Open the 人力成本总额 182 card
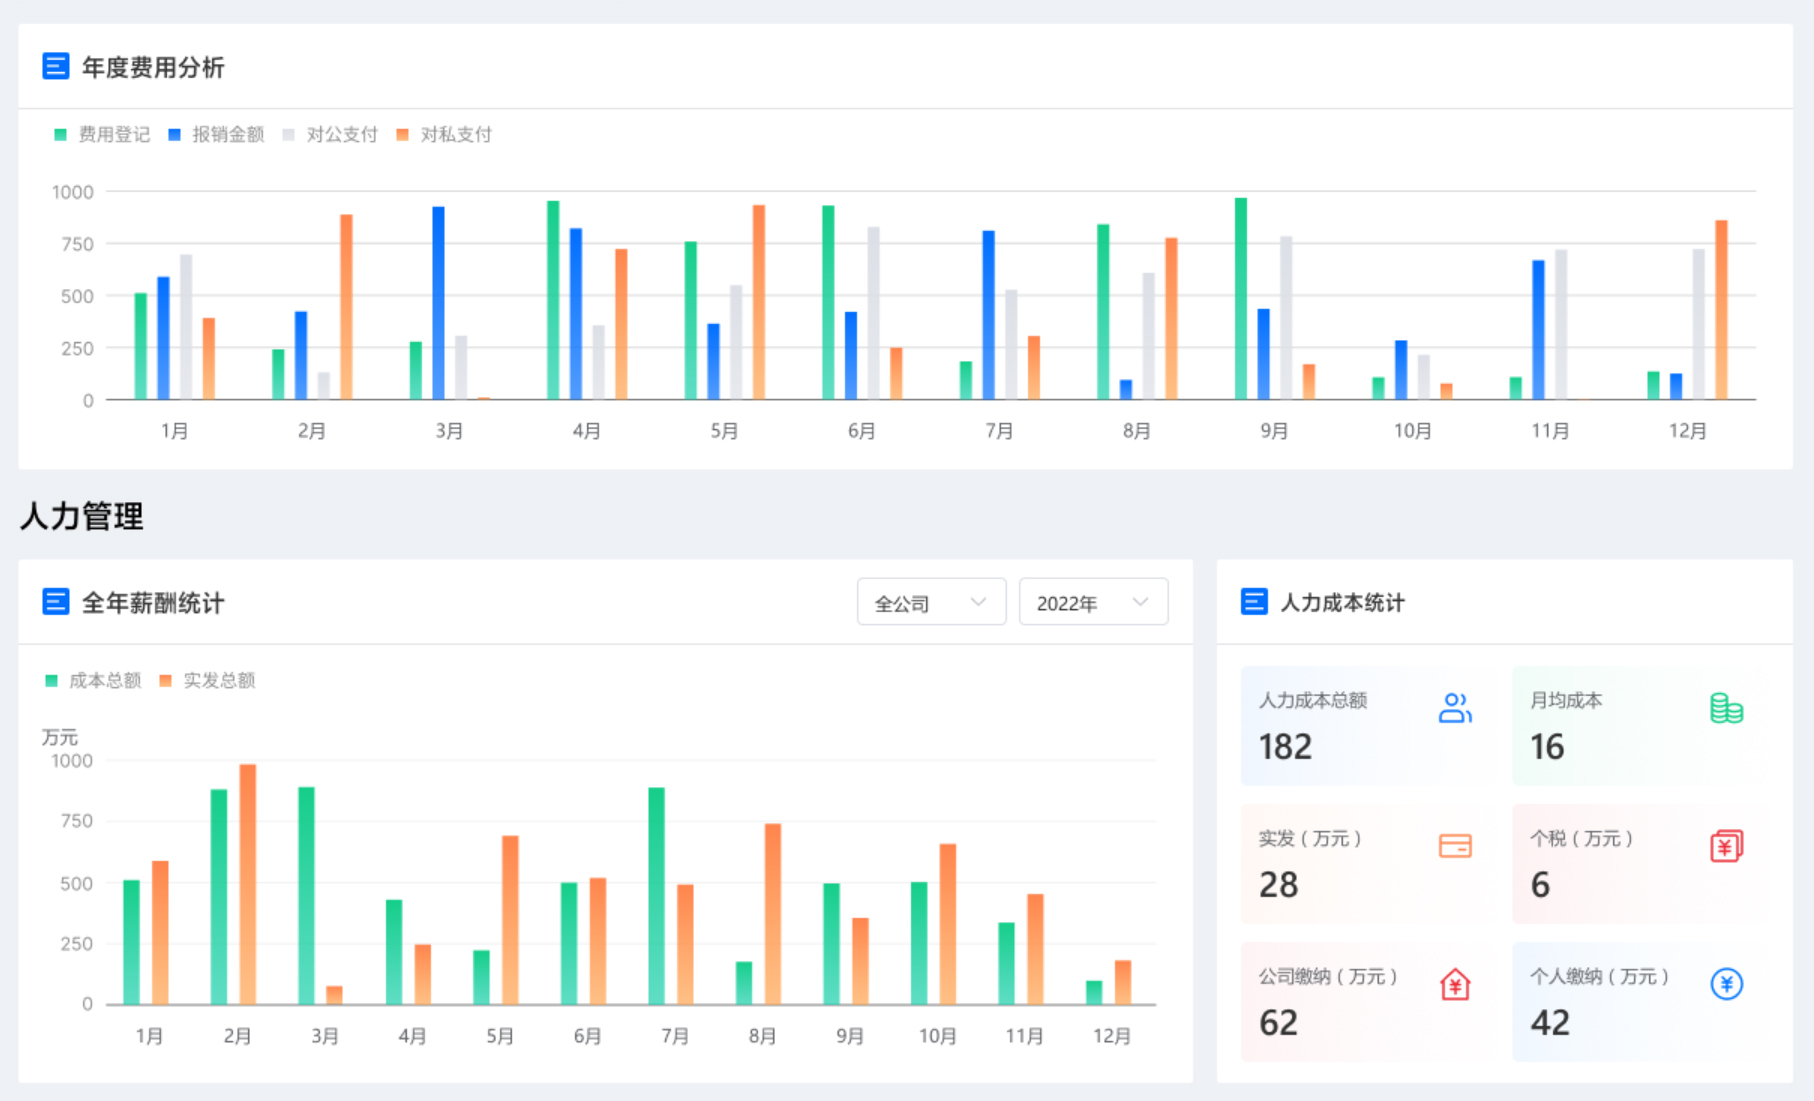 [1364, 726]
